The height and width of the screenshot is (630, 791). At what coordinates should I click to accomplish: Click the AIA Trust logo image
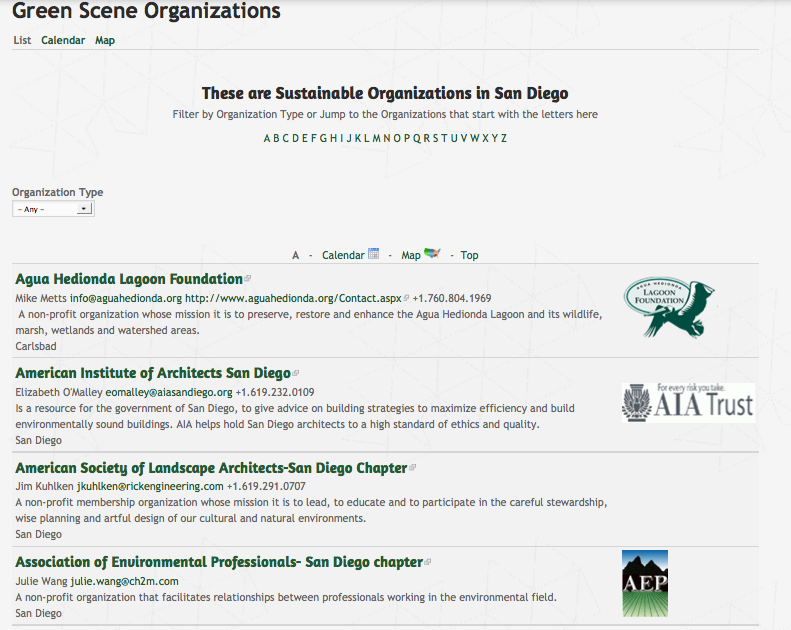pos(687,402)
